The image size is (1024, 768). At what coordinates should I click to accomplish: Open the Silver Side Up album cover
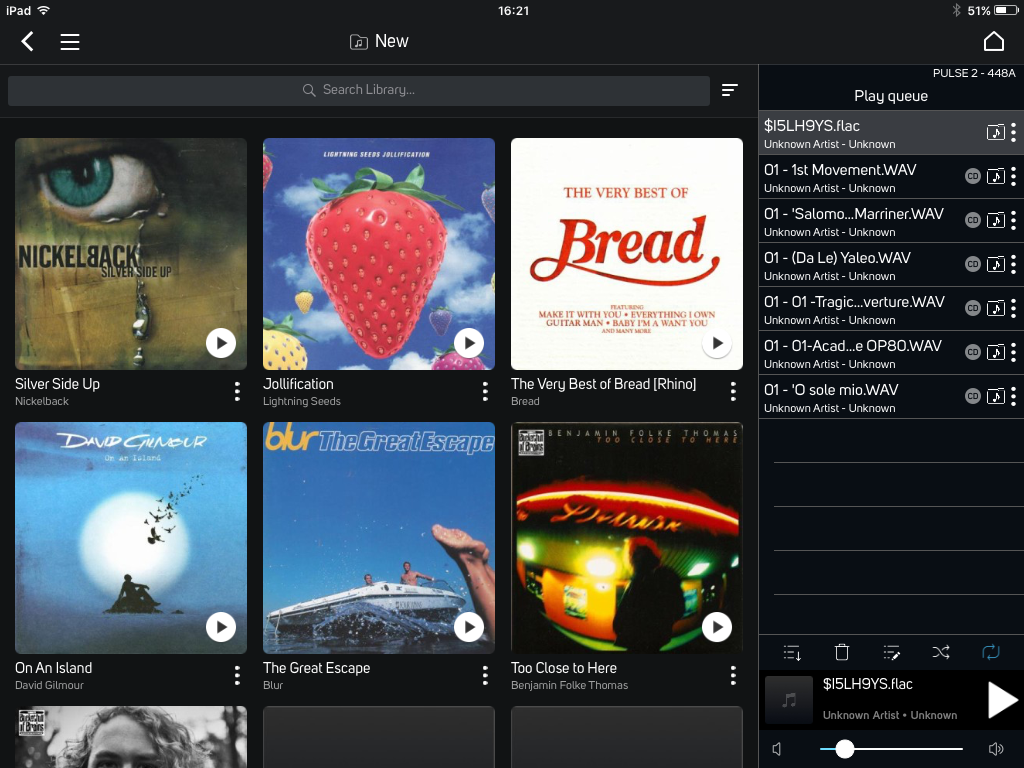click(x=131, y=253)
